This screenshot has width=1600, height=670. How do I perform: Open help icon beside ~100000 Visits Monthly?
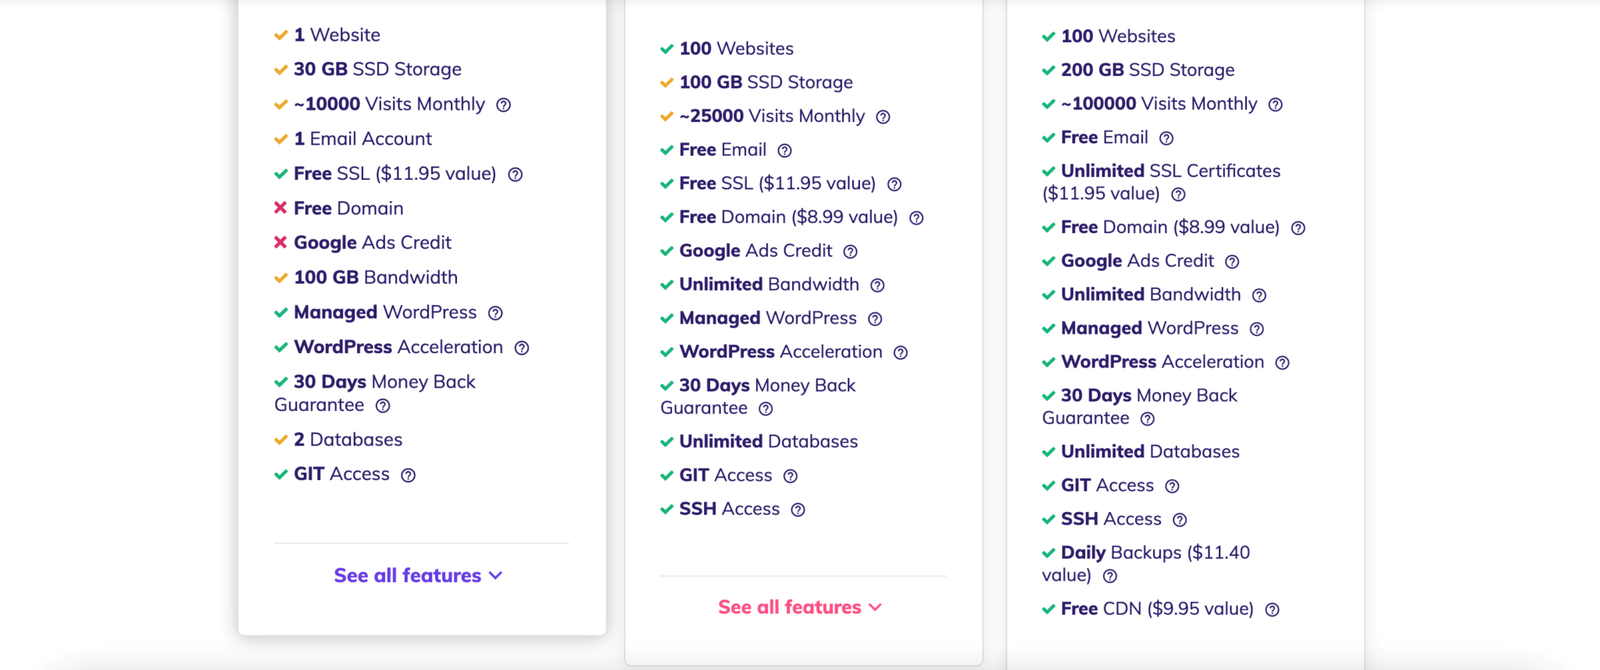pos(1275,105)
